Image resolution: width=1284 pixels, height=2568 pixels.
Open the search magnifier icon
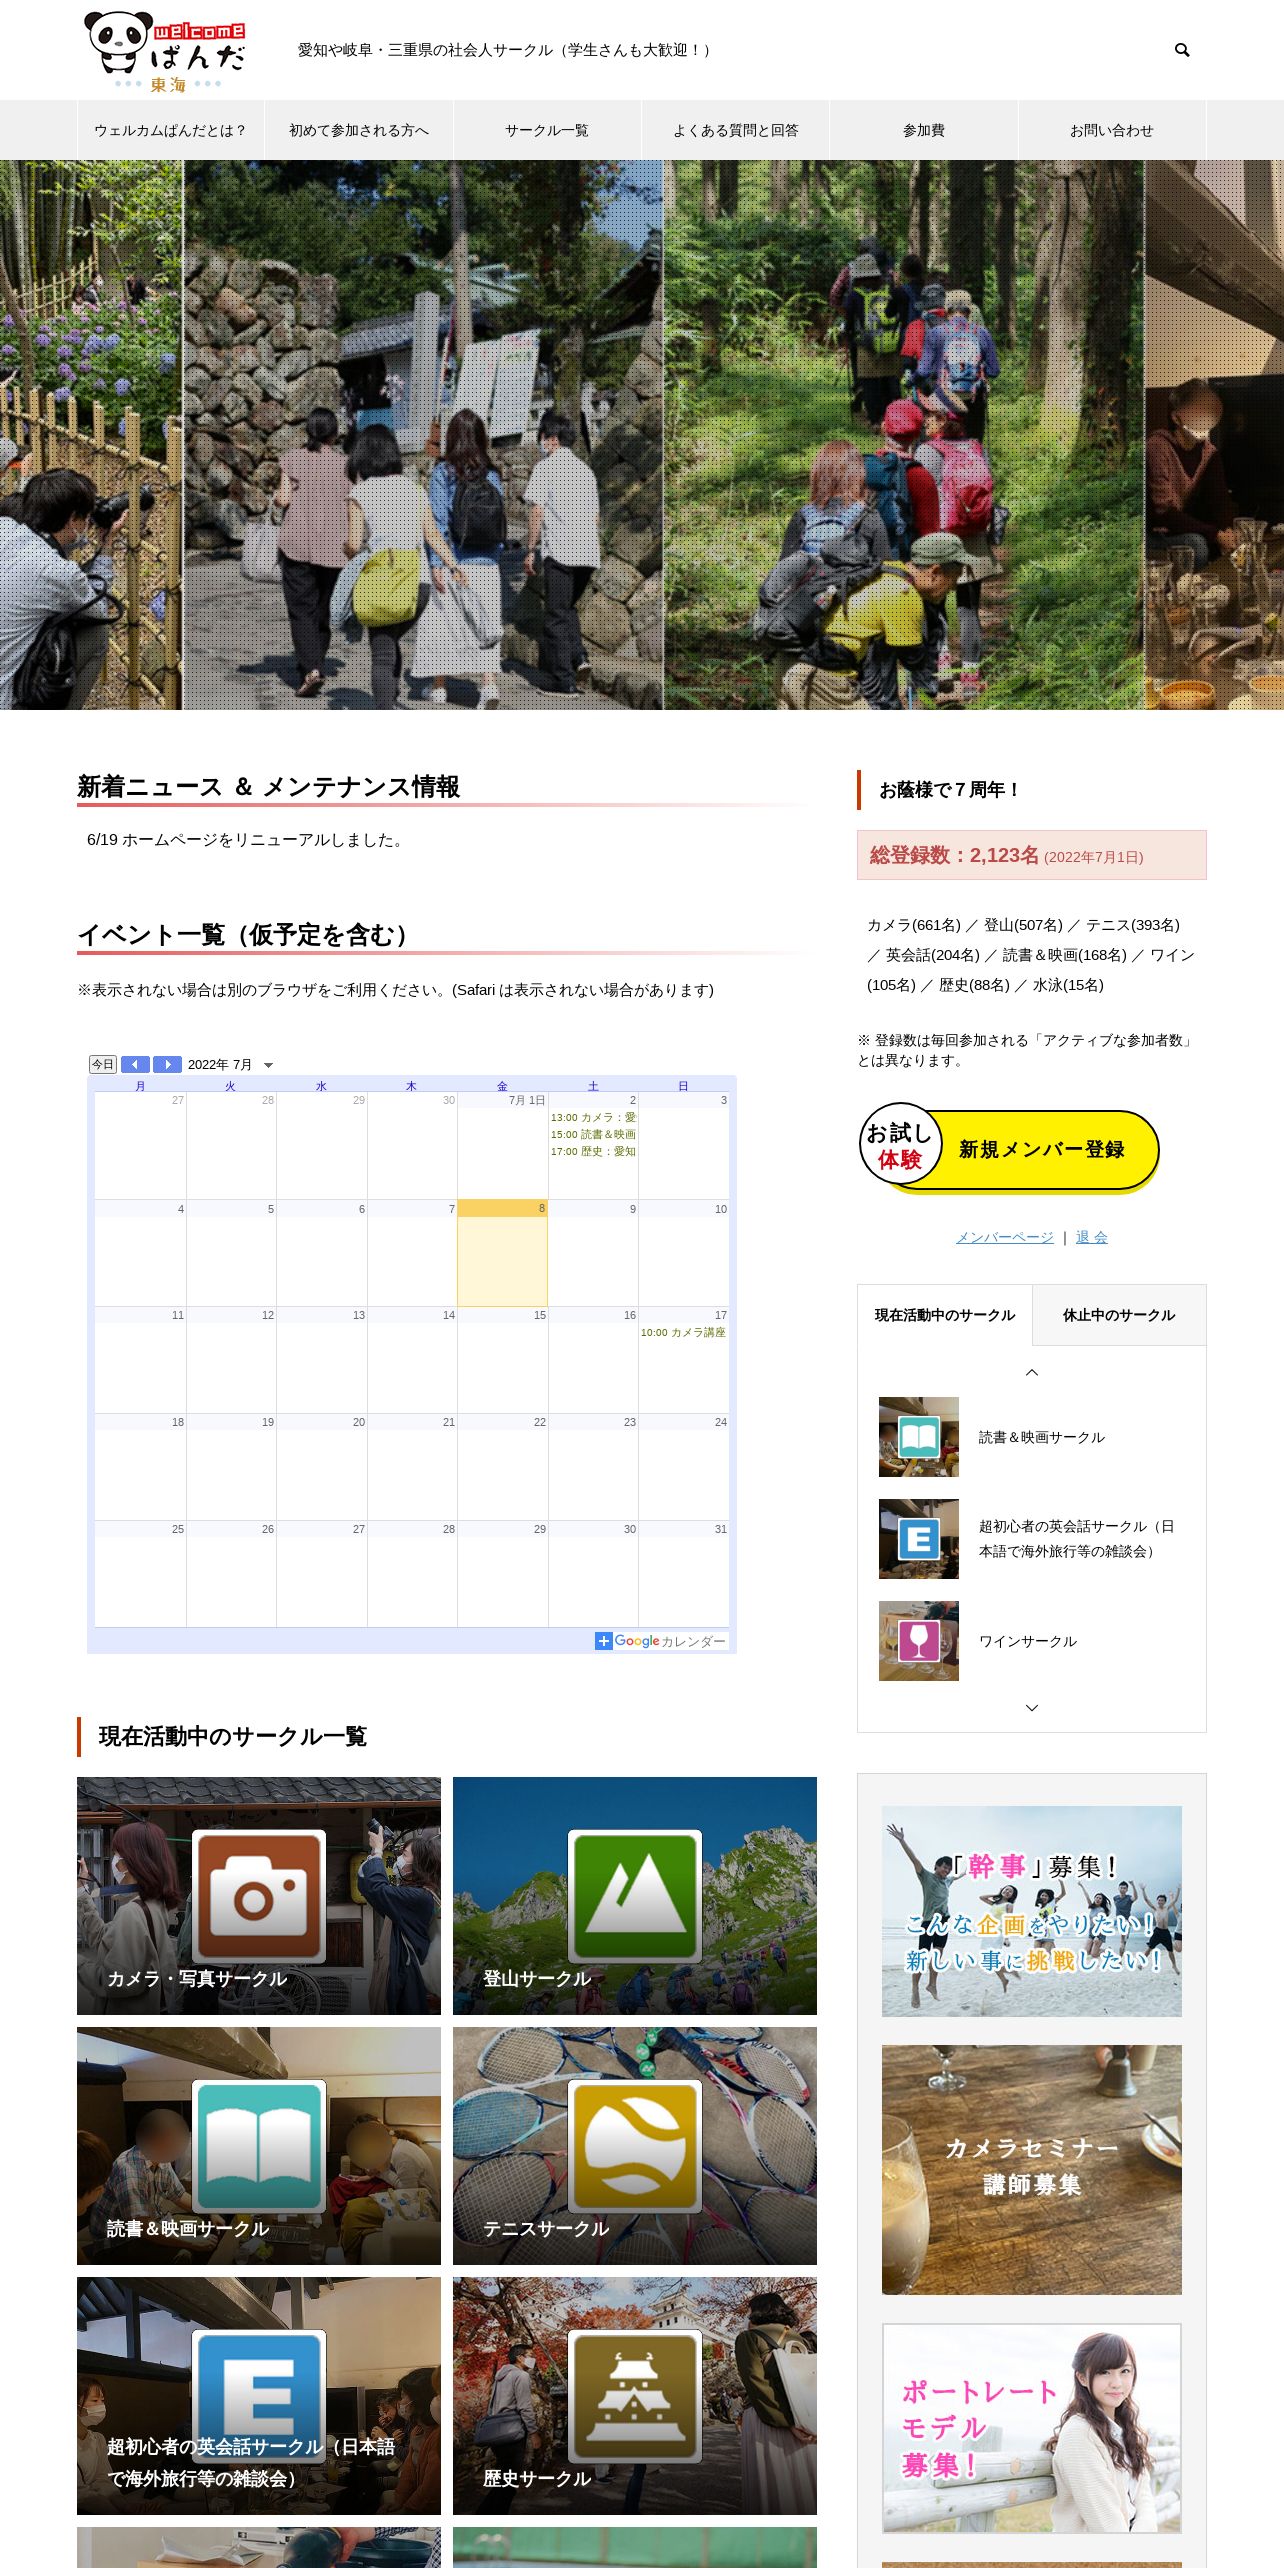click(1182, 50)
